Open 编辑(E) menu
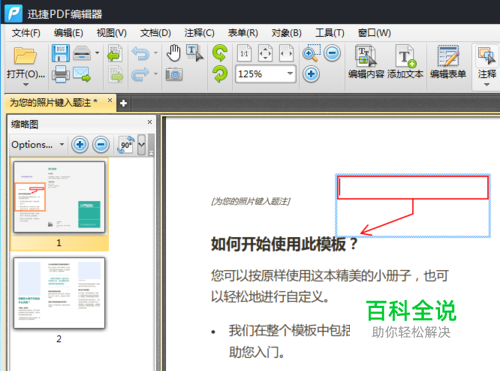The width and height of the screenshot is (500, 371). pos(68,33)
